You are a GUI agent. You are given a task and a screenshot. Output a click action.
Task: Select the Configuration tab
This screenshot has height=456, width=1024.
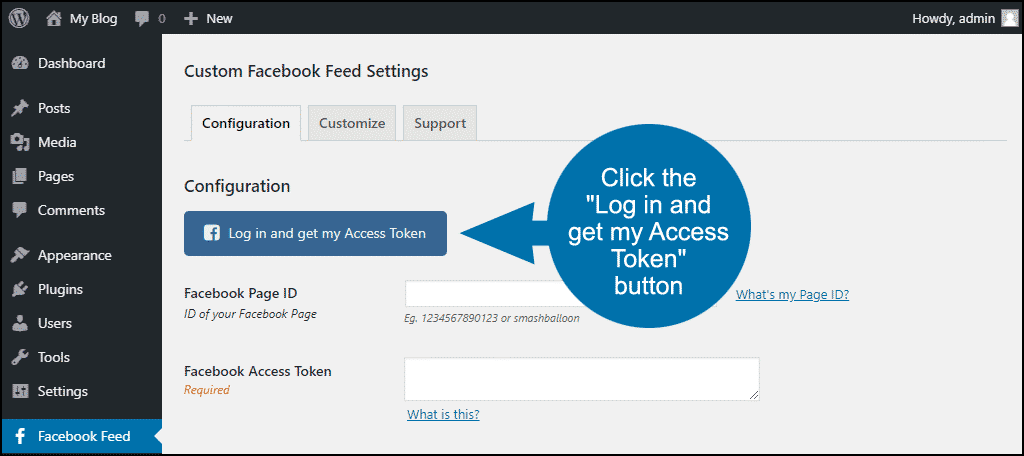[246, 123]
